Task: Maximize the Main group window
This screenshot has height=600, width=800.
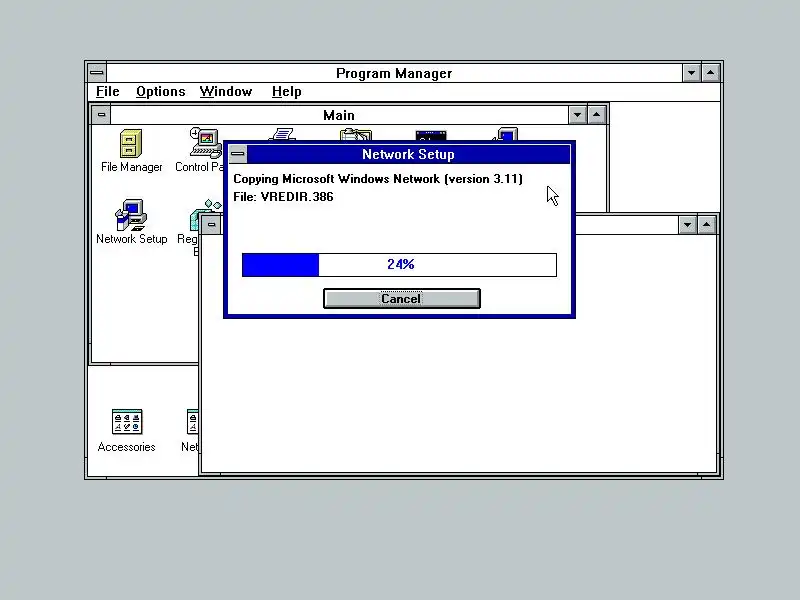Action: [x=596, y=115]
